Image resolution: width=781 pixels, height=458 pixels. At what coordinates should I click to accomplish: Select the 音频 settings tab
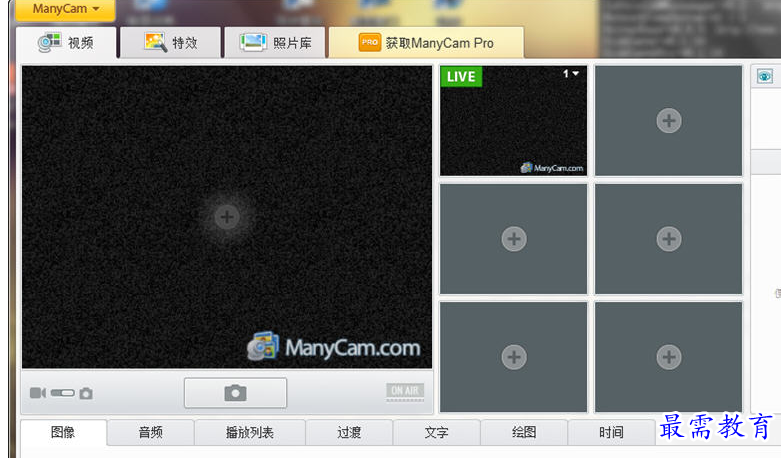click(150, 432)
